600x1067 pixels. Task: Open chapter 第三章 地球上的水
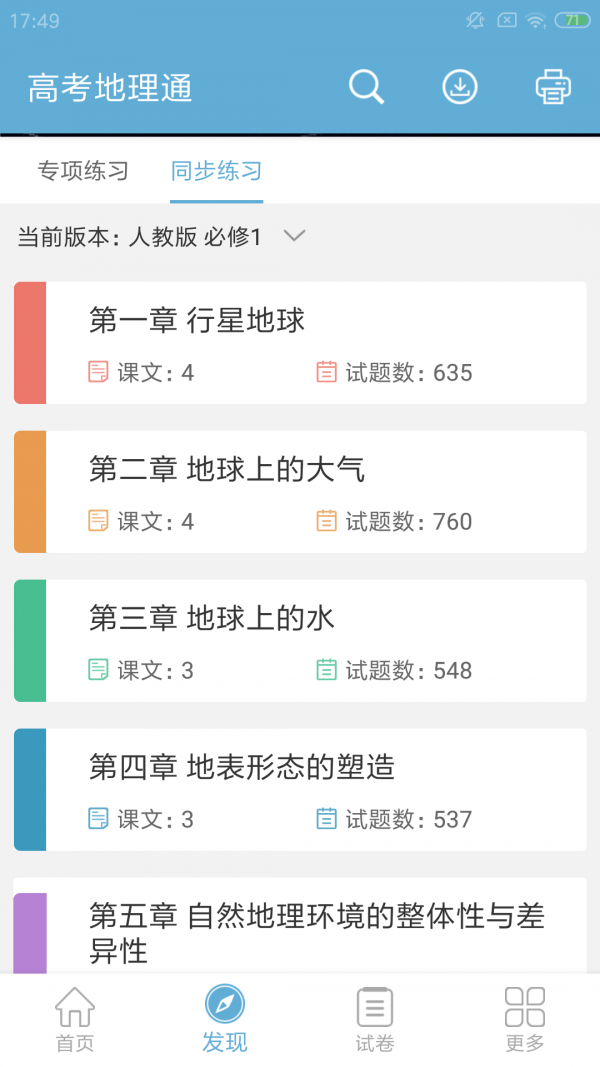[x=300, y=640]
